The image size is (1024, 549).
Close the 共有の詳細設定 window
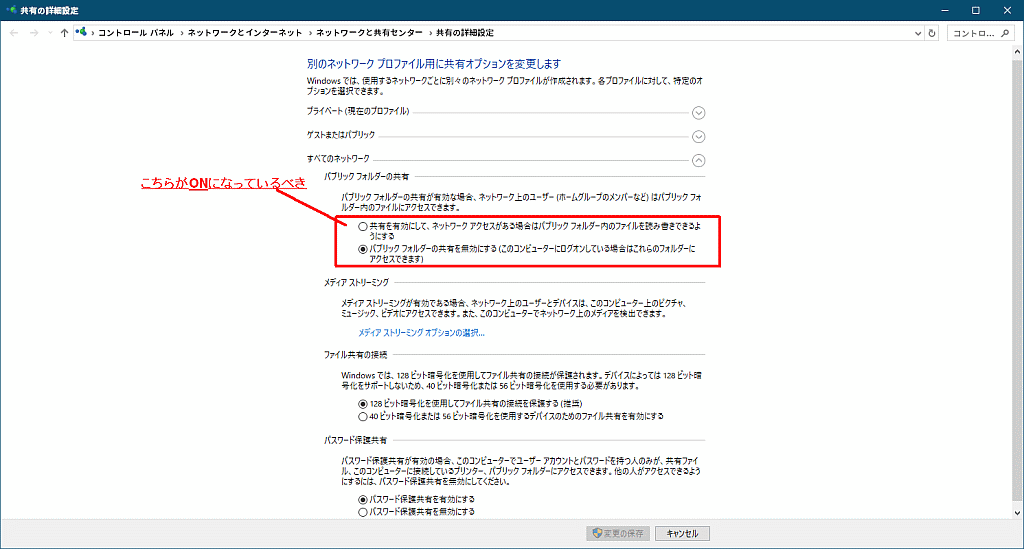point(1007,10)
